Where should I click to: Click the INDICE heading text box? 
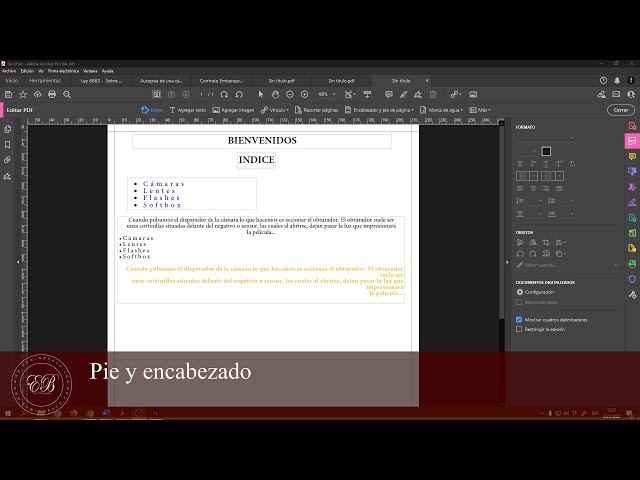256,160
